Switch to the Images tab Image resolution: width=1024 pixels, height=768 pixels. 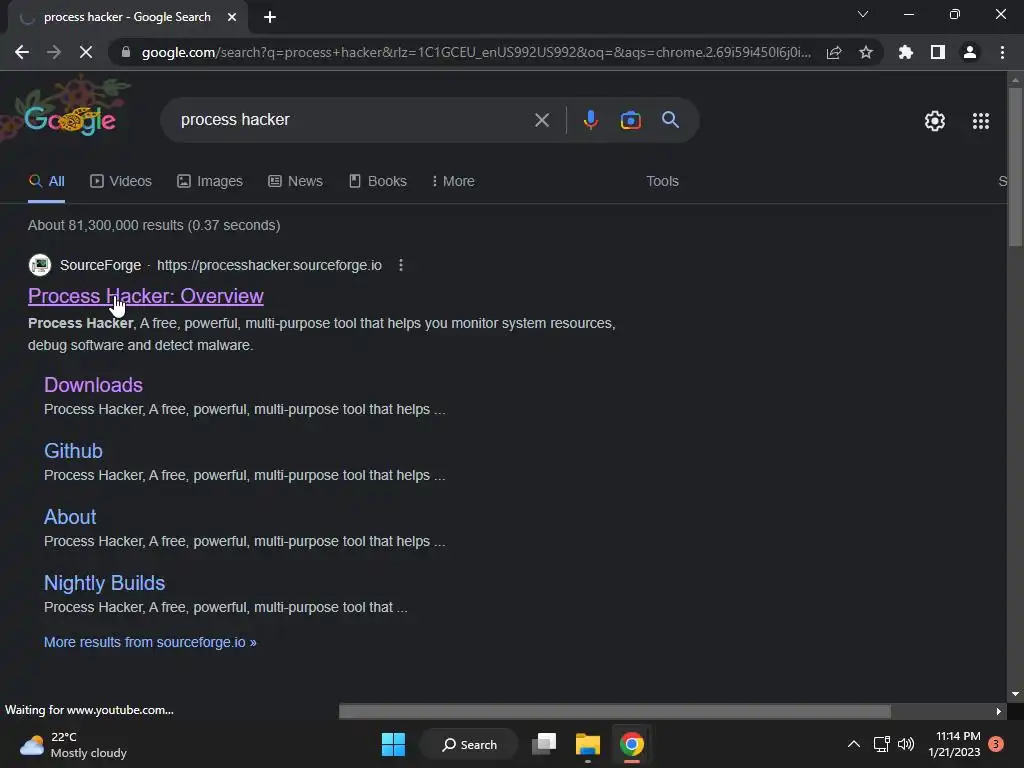tap(210, 182)
